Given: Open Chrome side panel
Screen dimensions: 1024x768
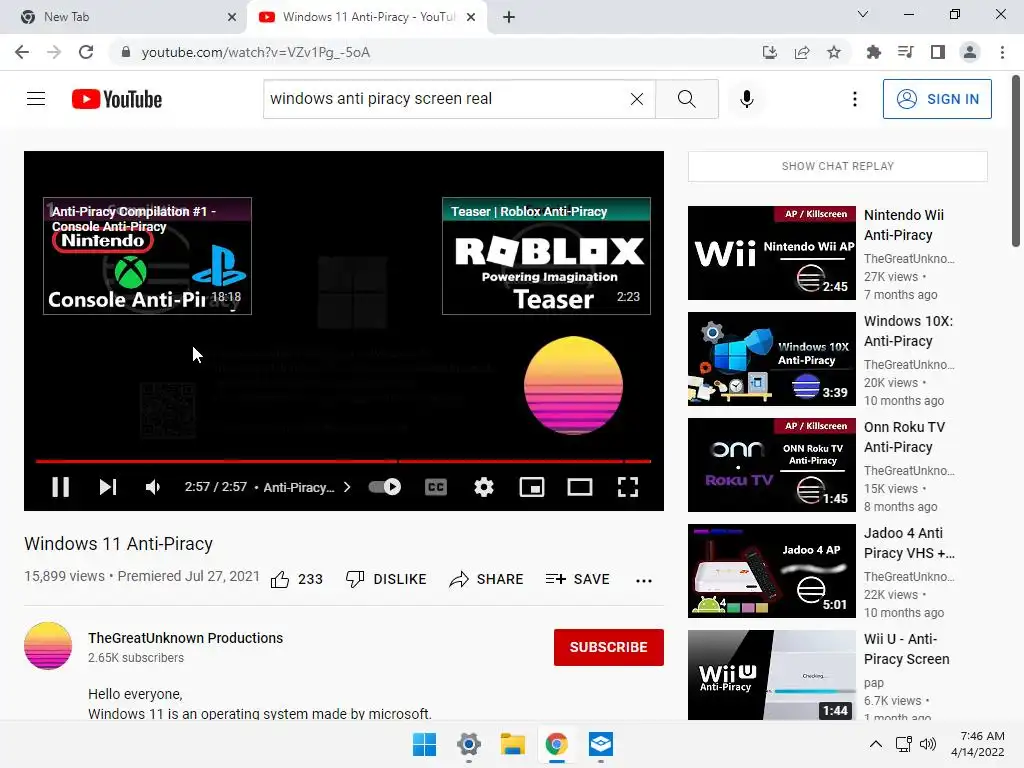Looking at the screenshot, I should pos(938,52).
